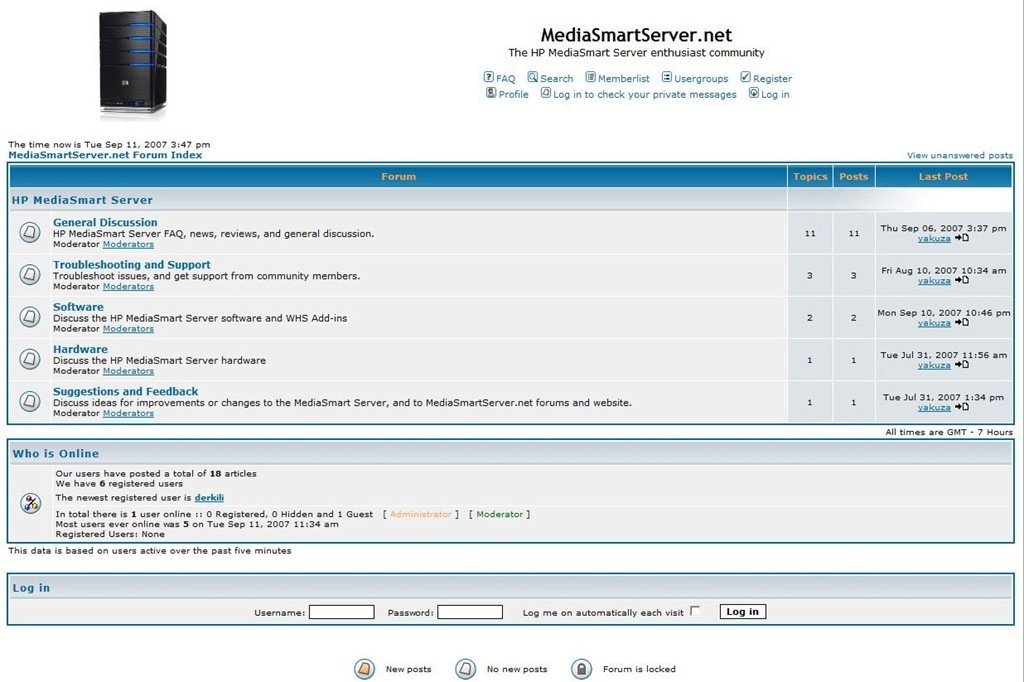The image size is (1024, 682).
Task: Open the Usergroups menu link
Action: point(701,78)
